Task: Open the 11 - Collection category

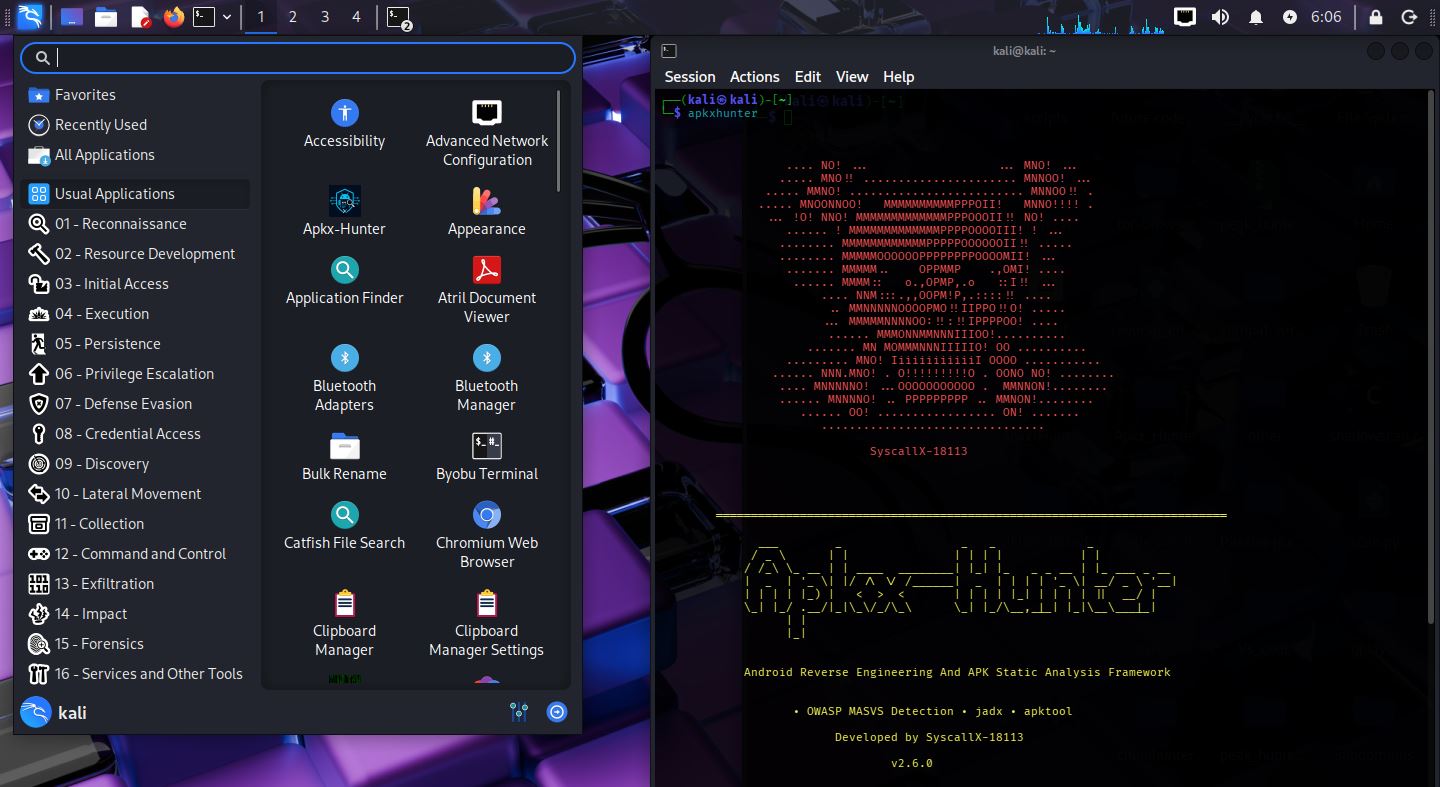Action: pos(136,524)
